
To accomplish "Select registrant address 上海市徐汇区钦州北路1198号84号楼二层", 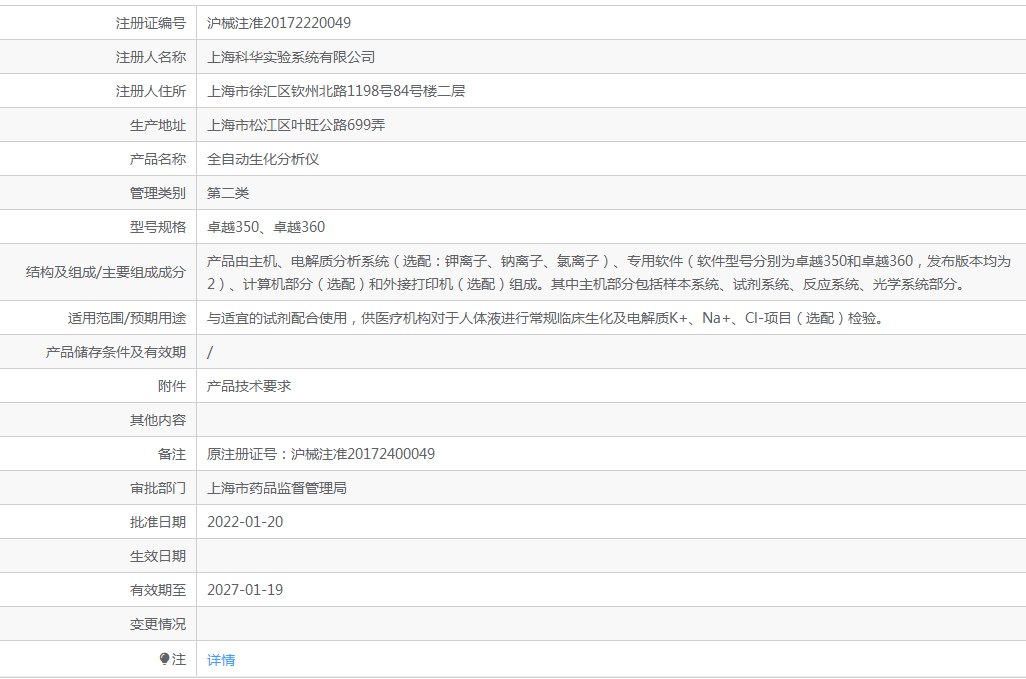I will pos(336,91).
